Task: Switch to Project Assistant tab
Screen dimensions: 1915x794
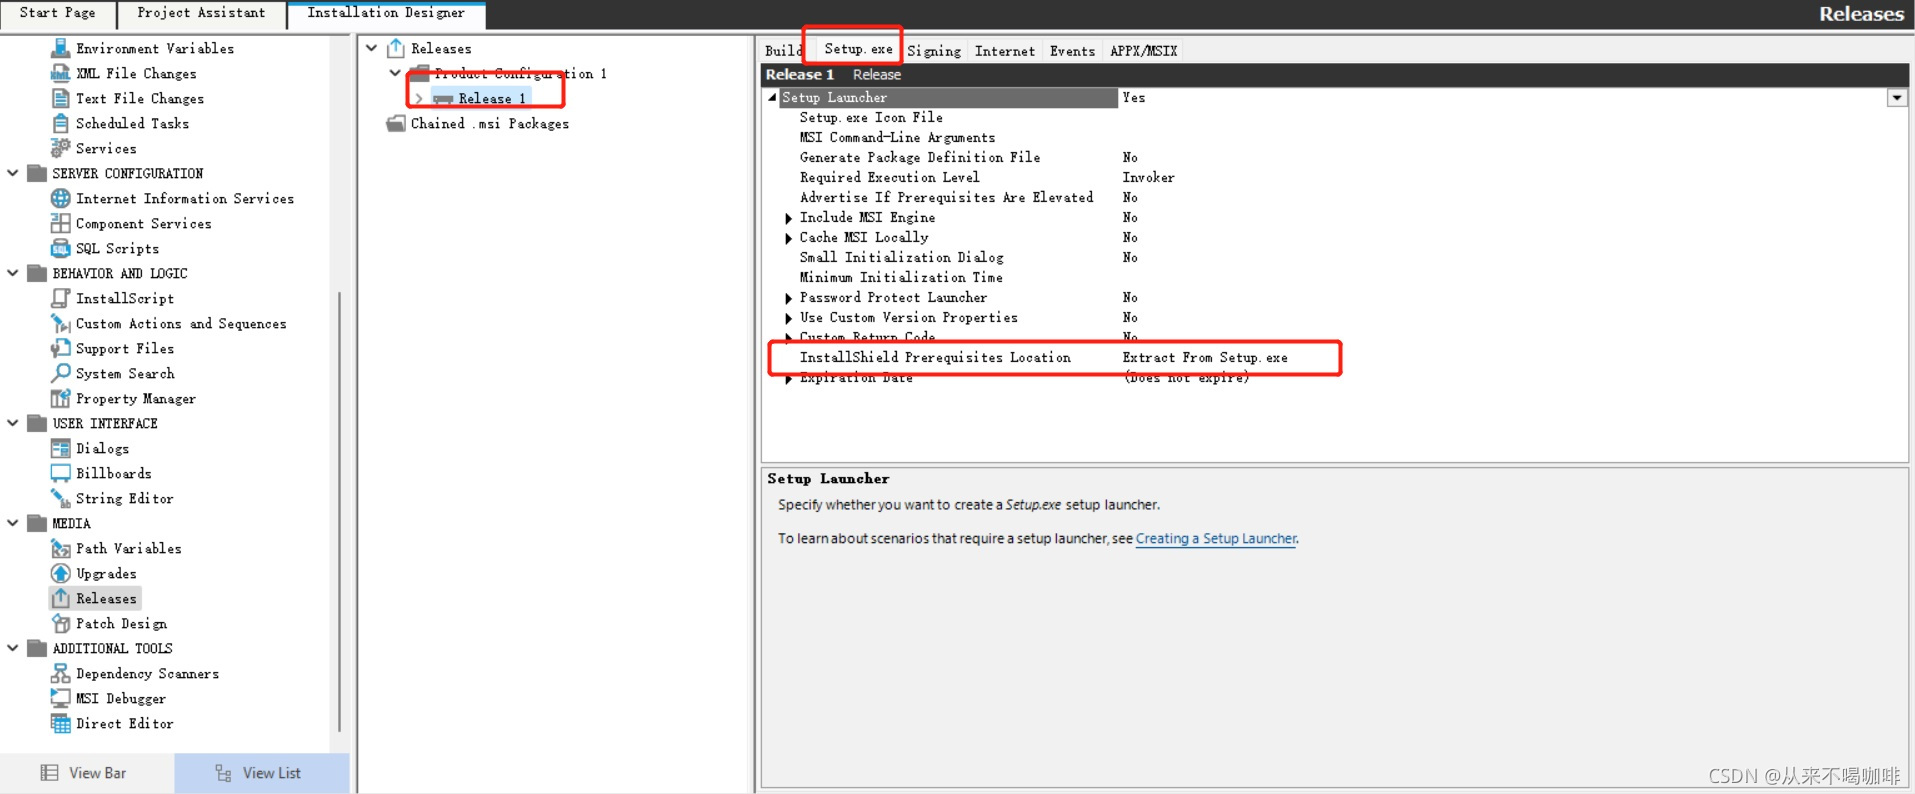Action: tap(201, 13)
